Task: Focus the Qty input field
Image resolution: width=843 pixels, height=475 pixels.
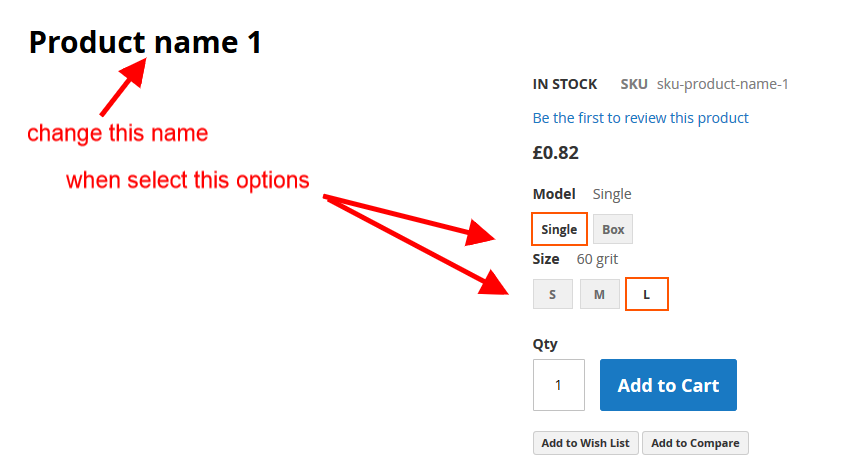Action: 558,385
